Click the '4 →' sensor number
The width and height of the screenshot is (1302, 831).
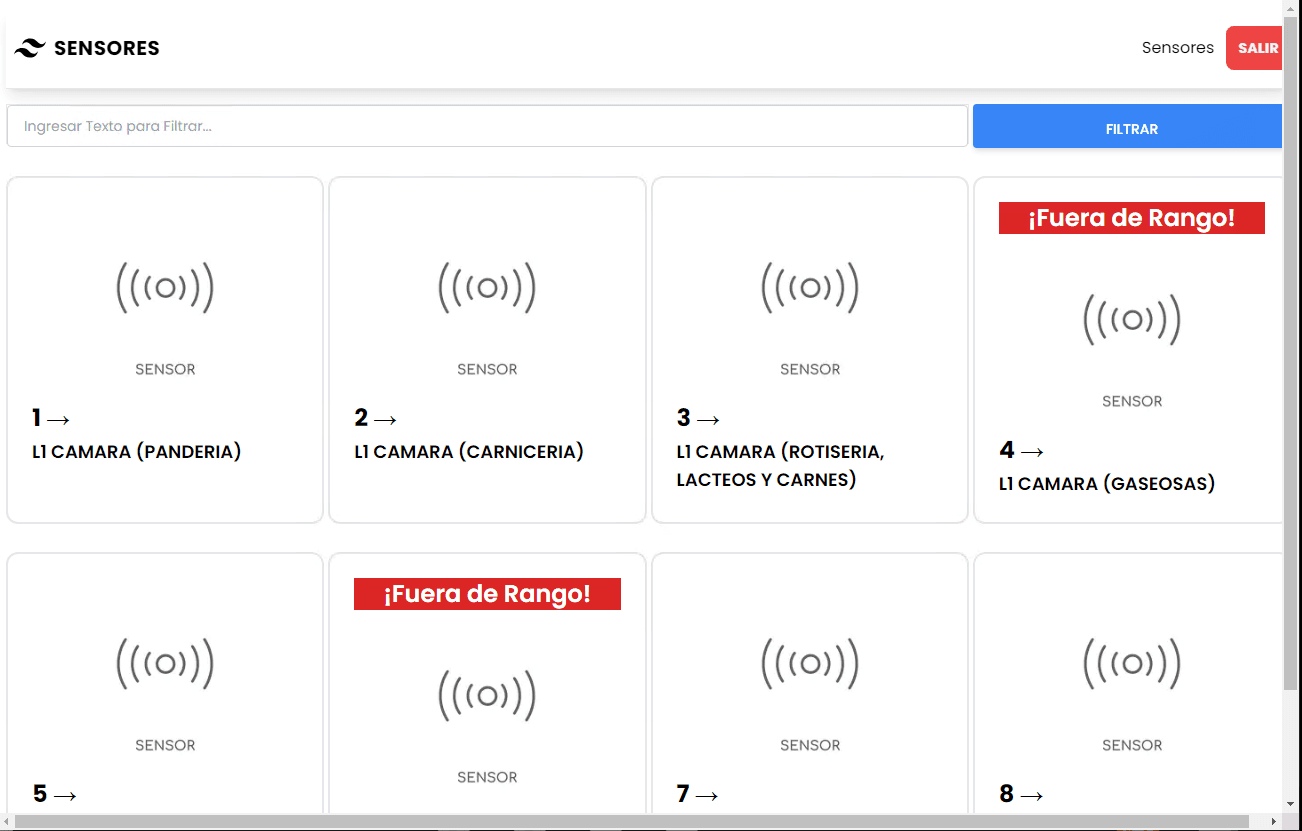pyautogui.click(x=1021, y=450)
